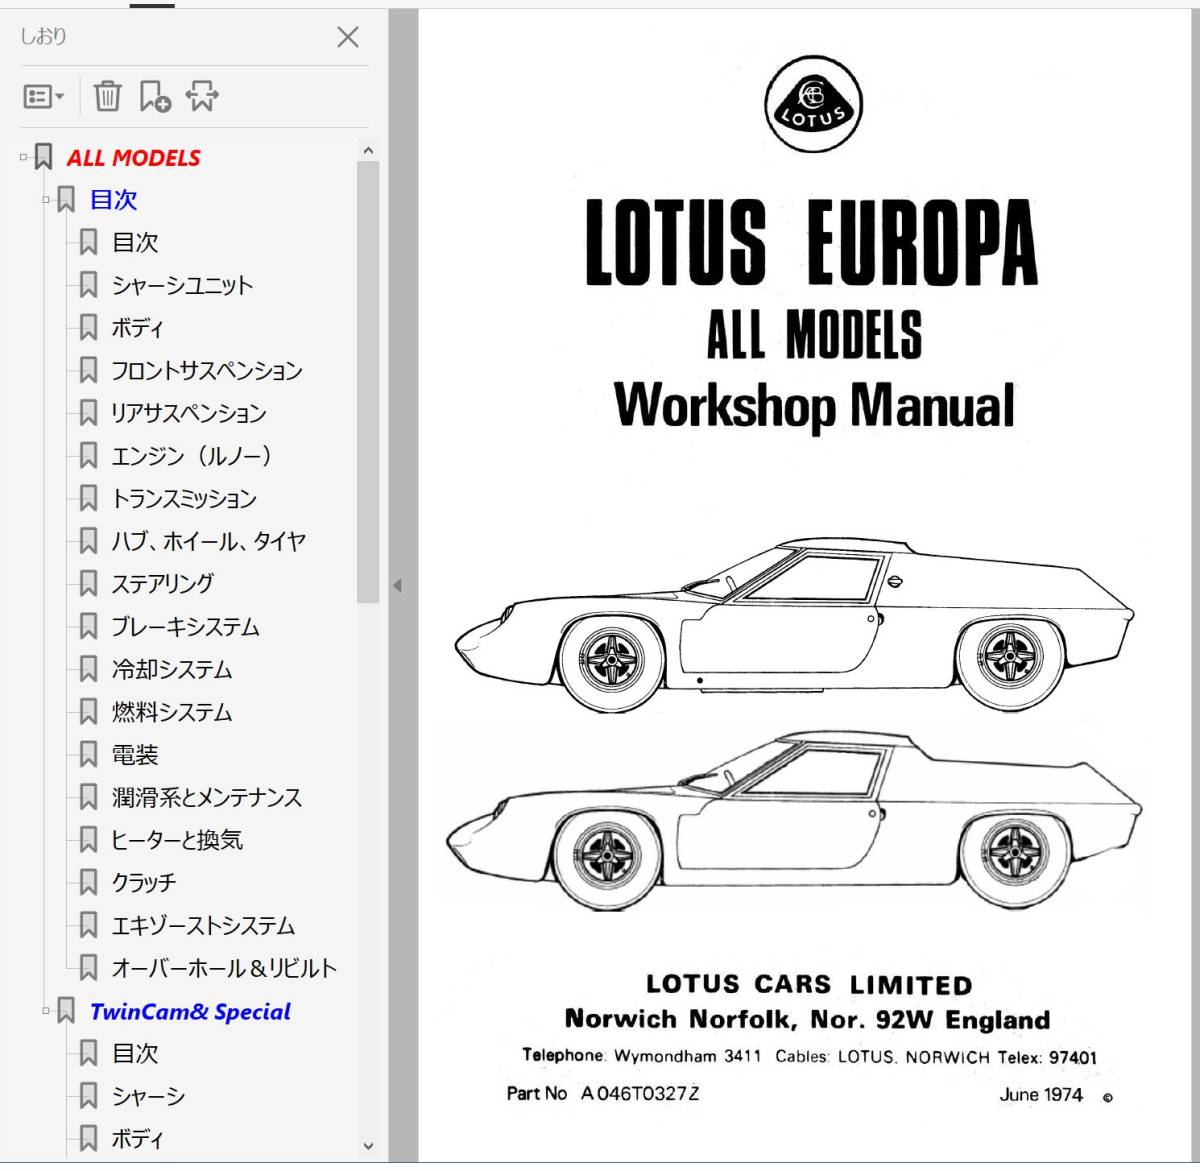Image resolution: width=1200 pixels, height=1171 pixels.
Task: Click the delete bookmark trash icon
Action: (107, 96)
